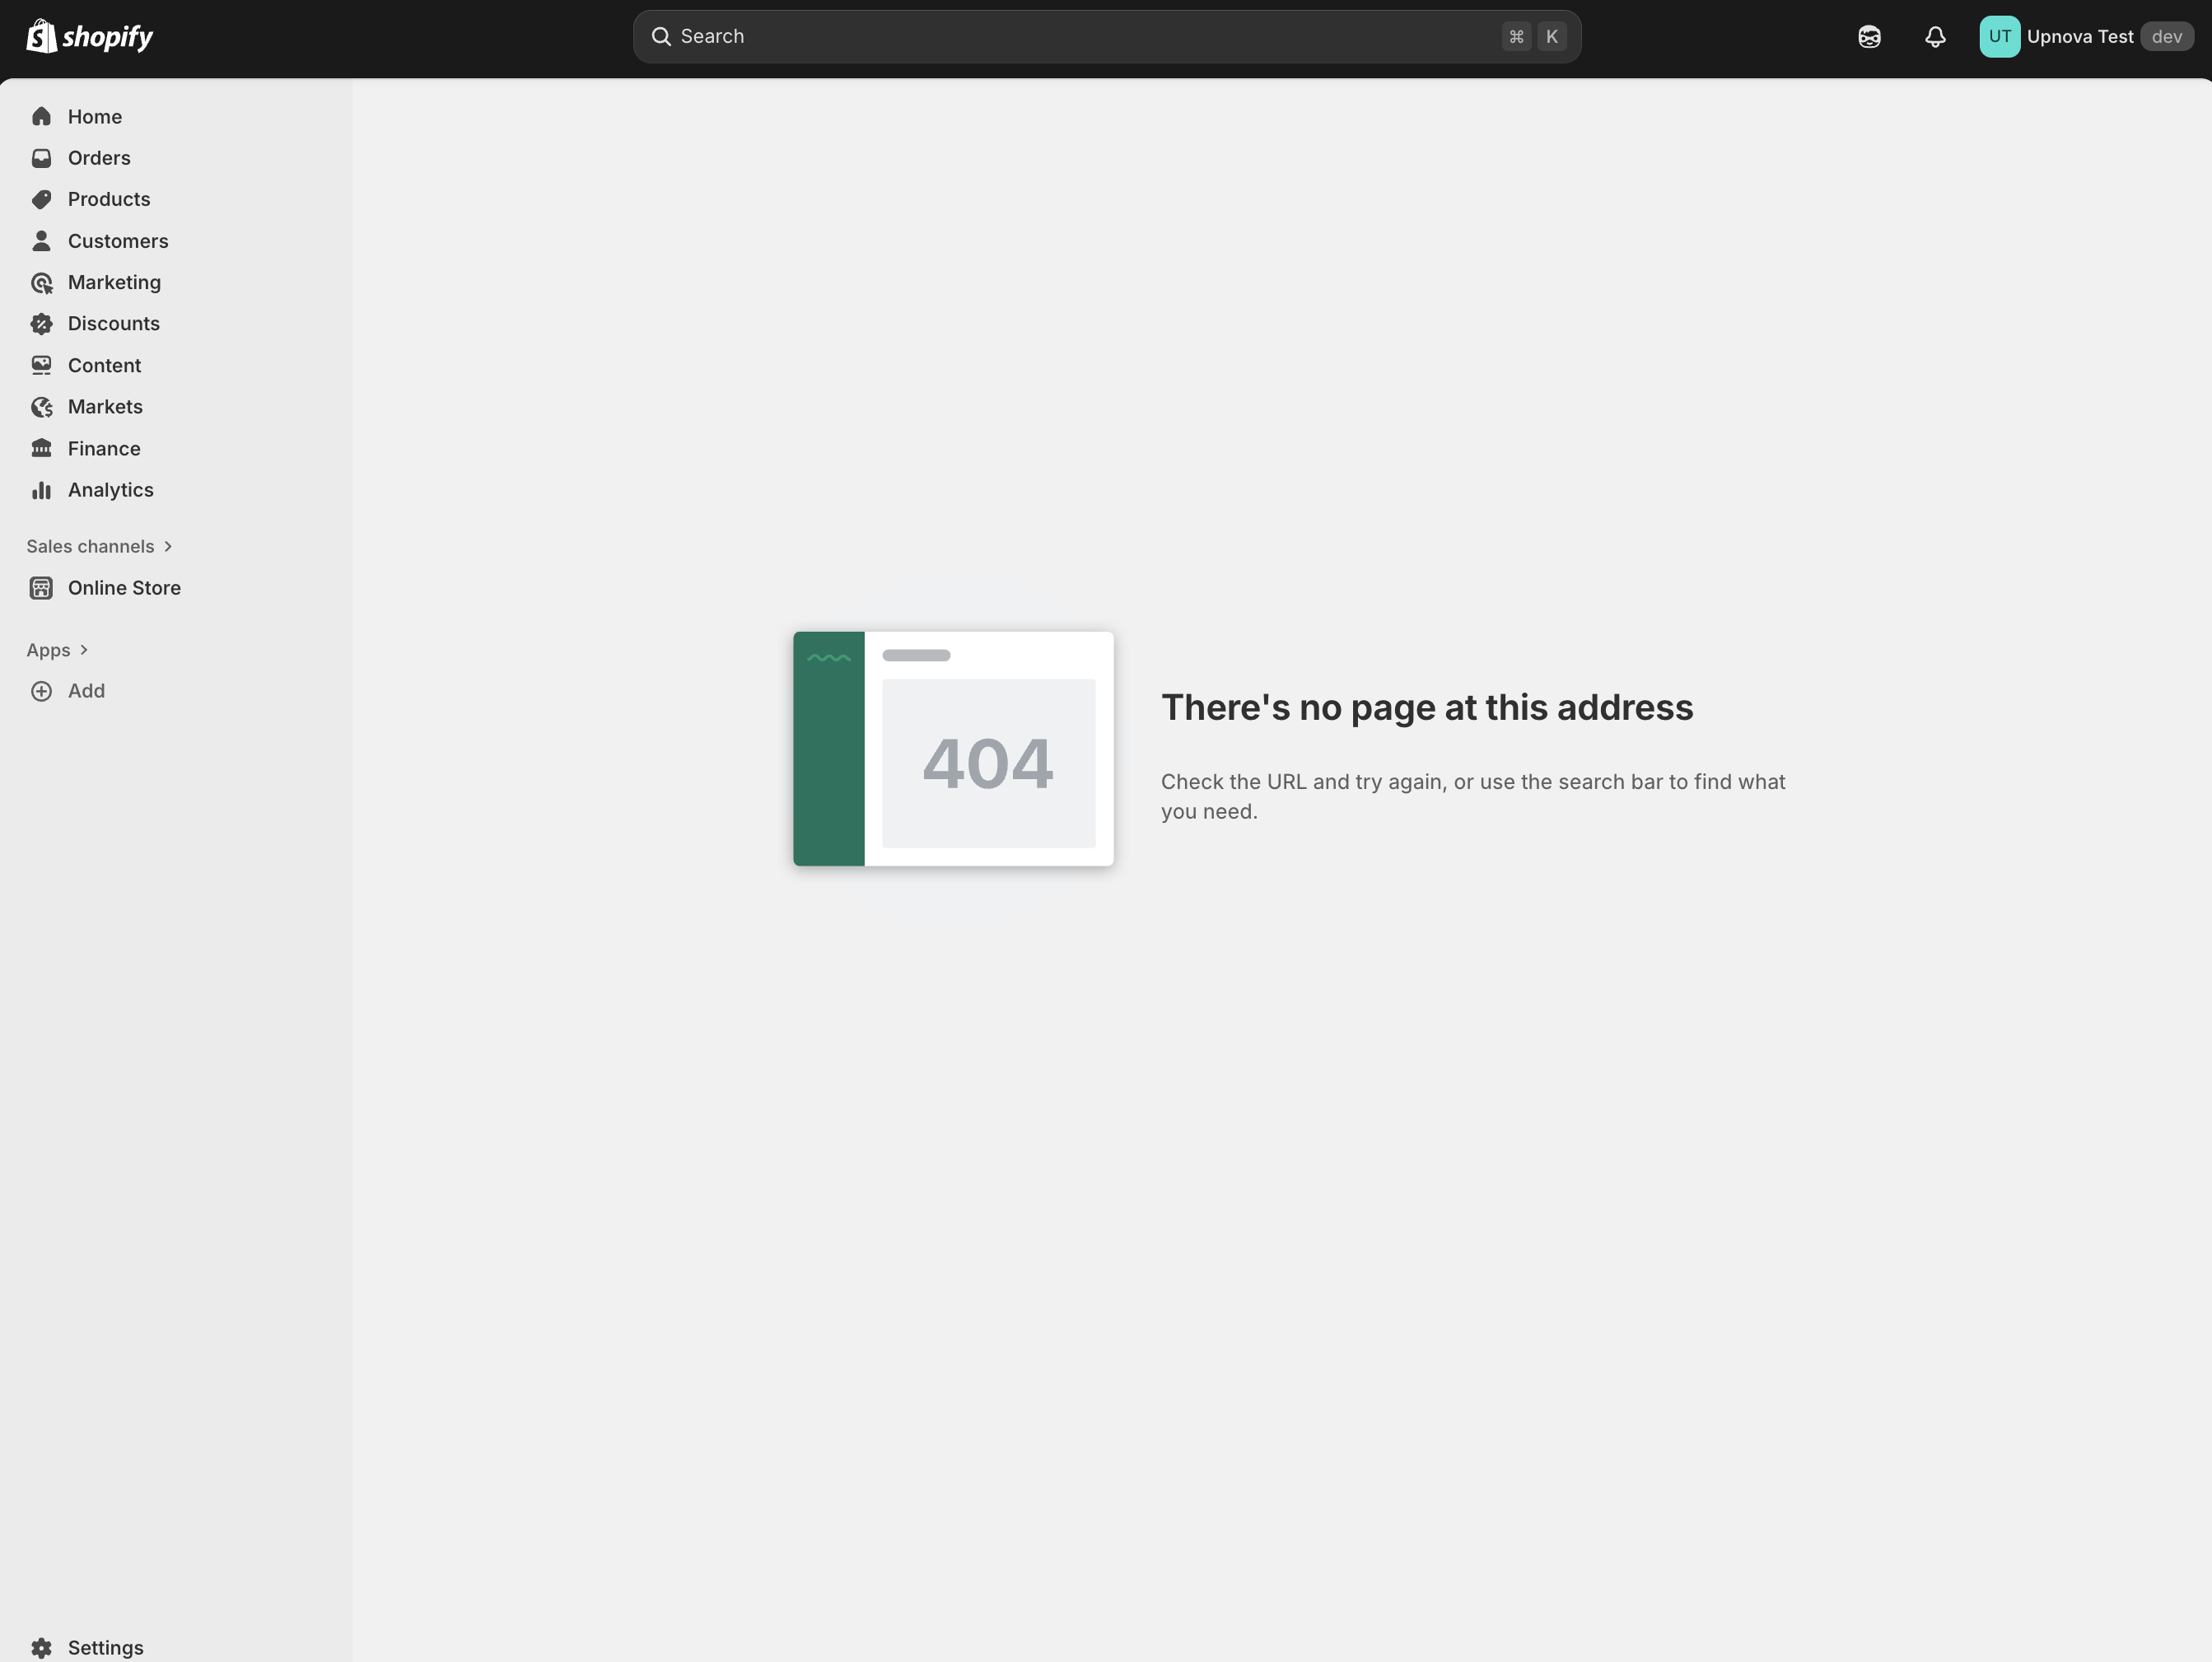This screenshot has height=1662, width=2212.
Task: Go to Home in sidebar
Action: point(94,117)
